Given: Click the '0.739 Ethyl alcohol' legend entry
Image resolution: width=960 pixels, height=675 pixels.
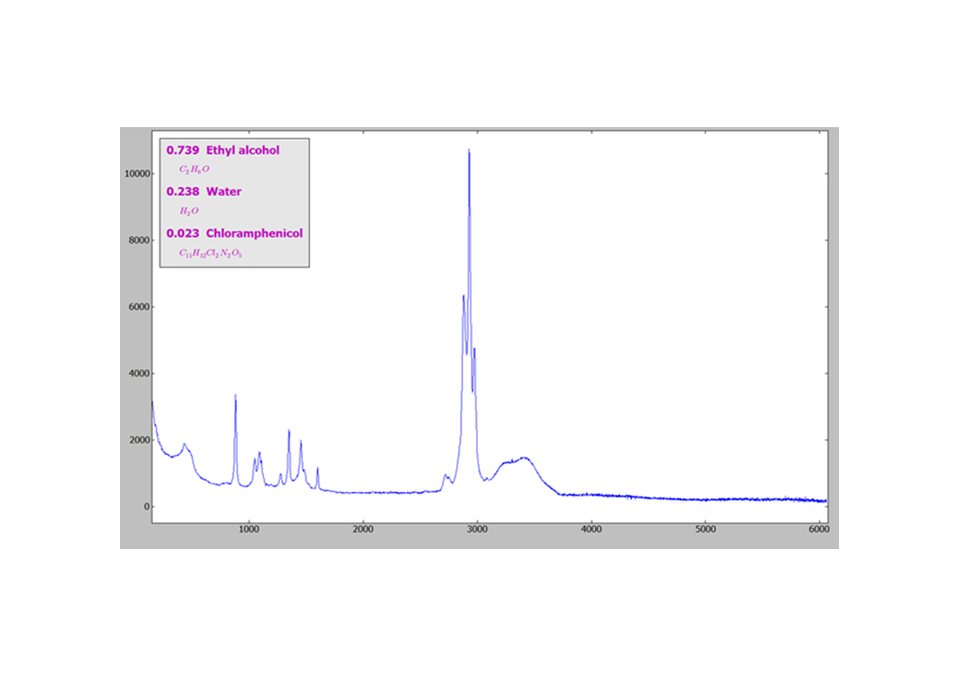Looking at the screenshot, I should click(x=223, y=150).
